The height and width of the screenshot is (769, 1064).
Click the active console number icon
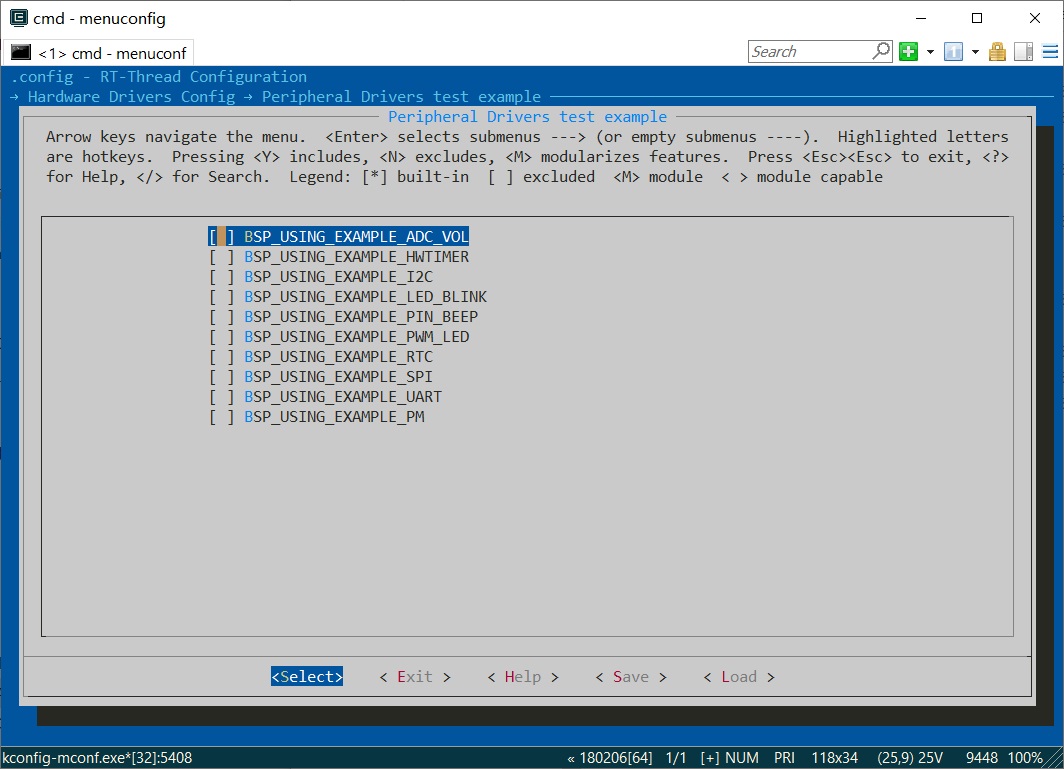[953, 52]
